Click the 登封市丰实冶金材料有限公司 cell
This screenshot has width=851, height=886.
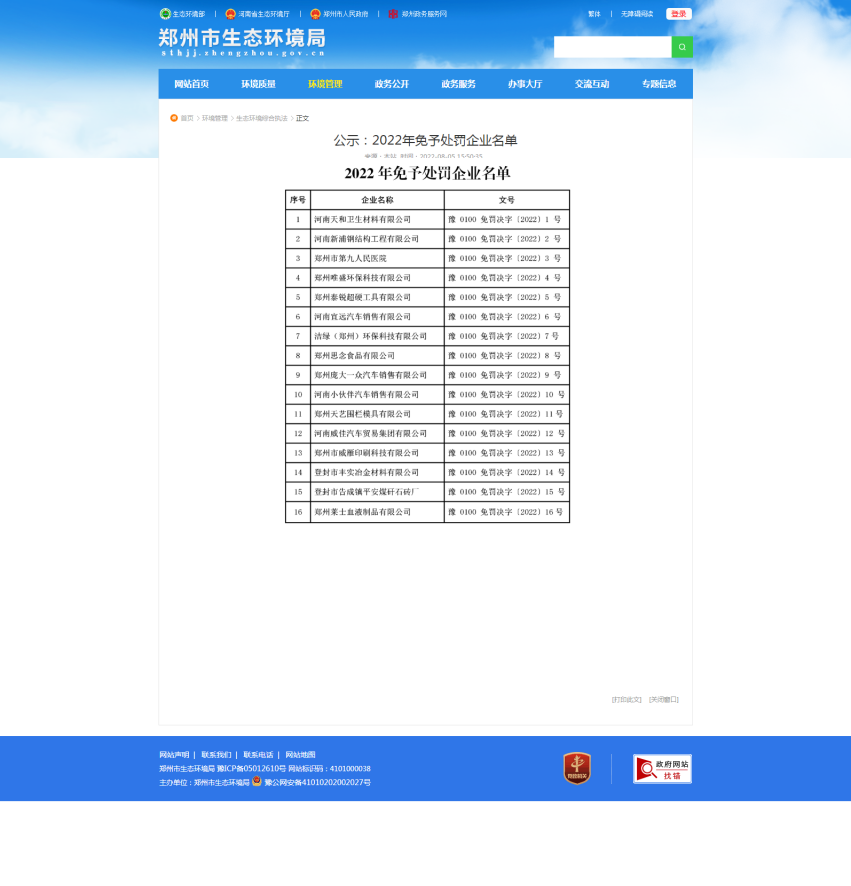click(x=377, y=473)
